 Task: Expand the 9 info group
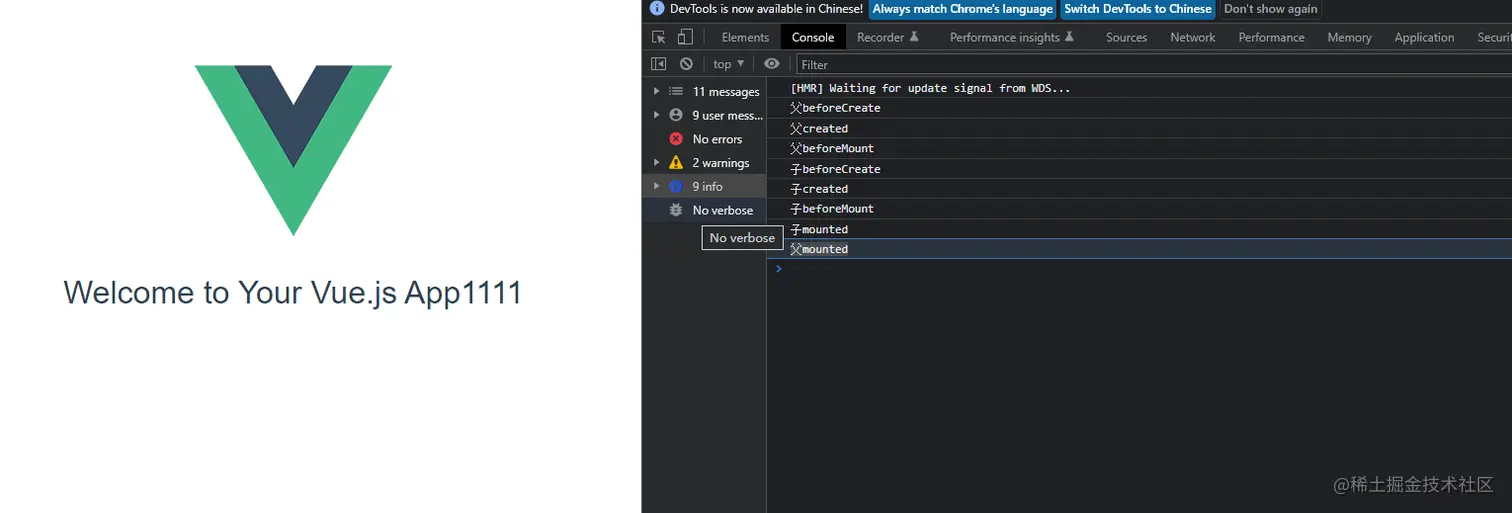coord(656,186)
